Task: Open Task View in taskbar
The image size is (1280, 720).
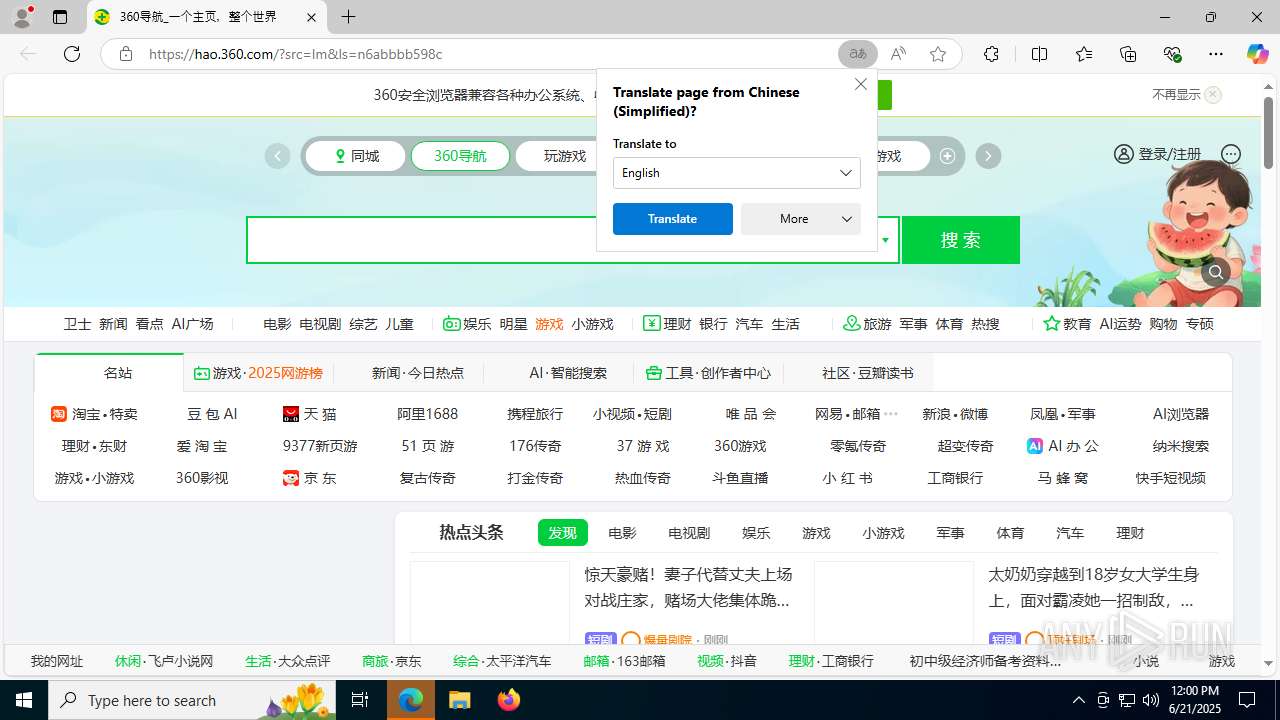Action: (x=360, y=700)
